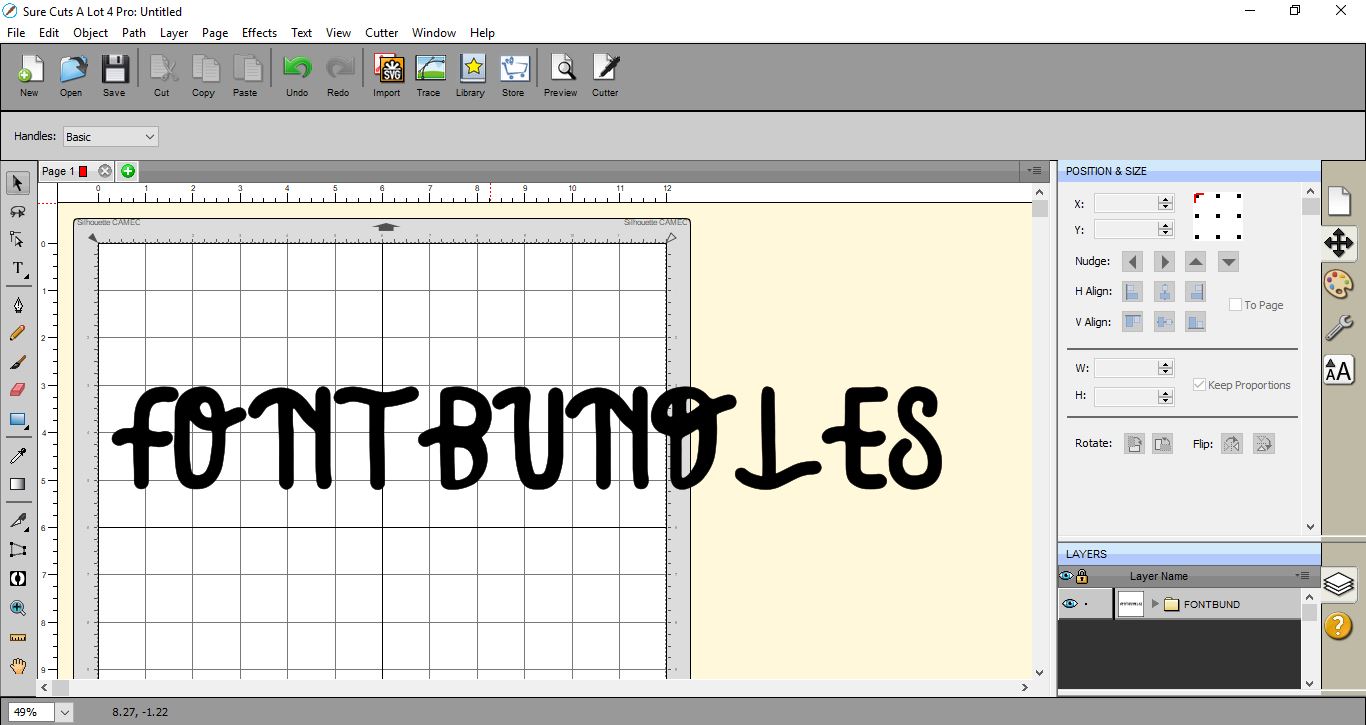Launch the Cutter toolbar icon
Viewport: 1366px width, 725px height.
[605, 76]
